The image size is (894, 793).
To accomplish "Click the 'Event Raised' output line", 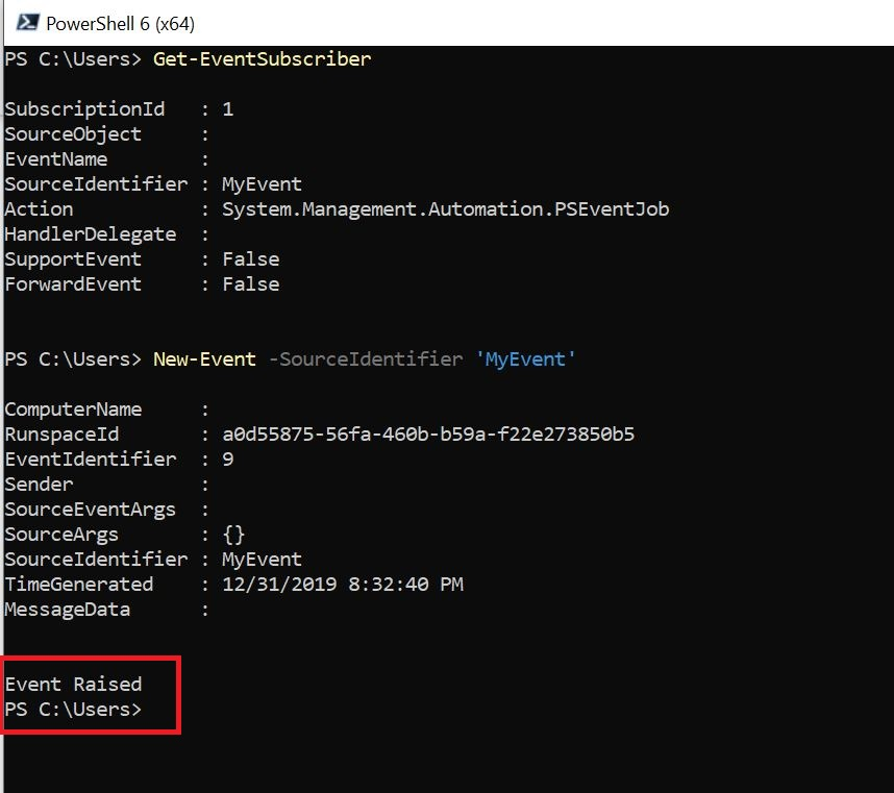I will (x=73, y=684).
